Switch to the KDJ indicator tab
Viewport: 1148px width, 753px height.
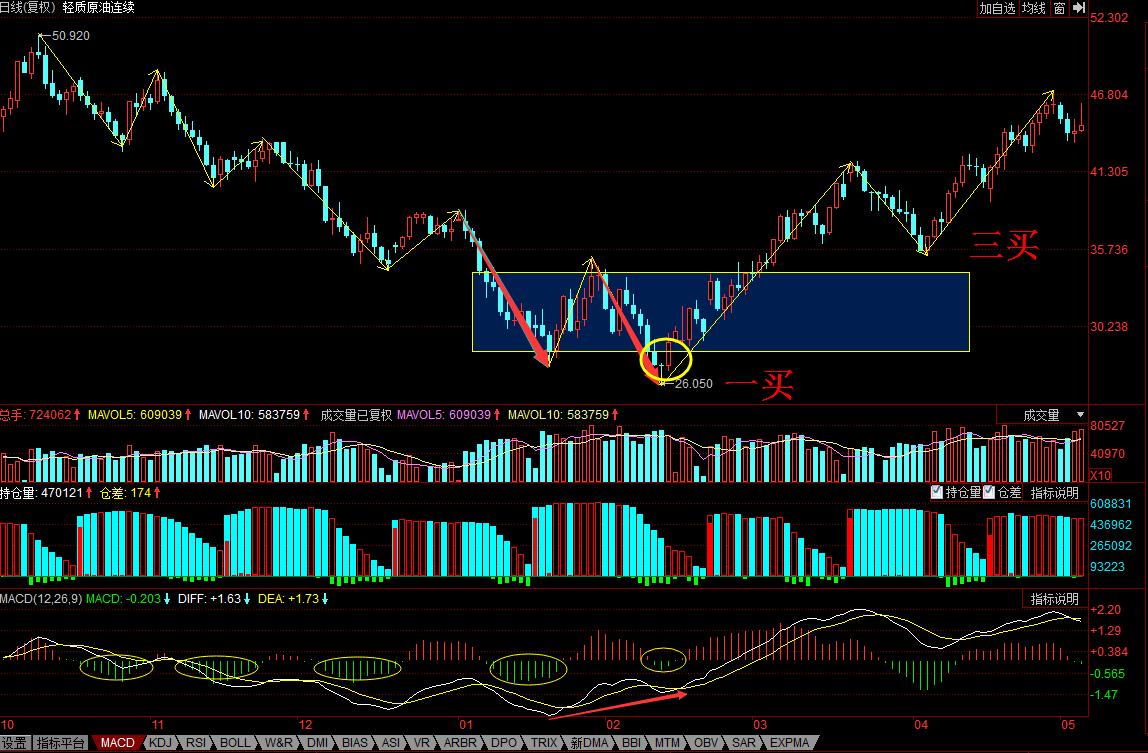coord(160,743)
